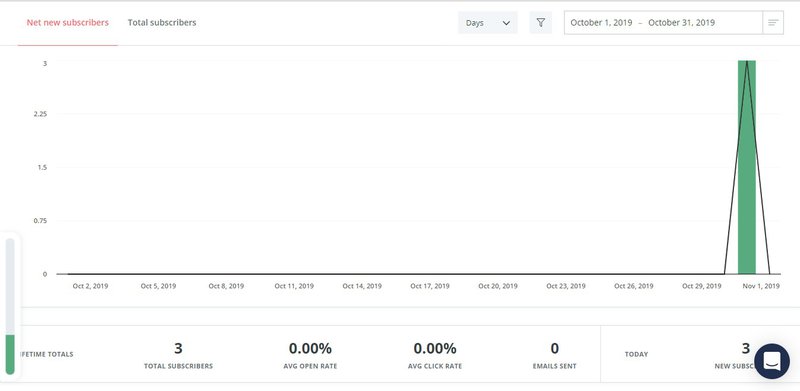Click the green subscriber bar in chart

coord(747,167)
